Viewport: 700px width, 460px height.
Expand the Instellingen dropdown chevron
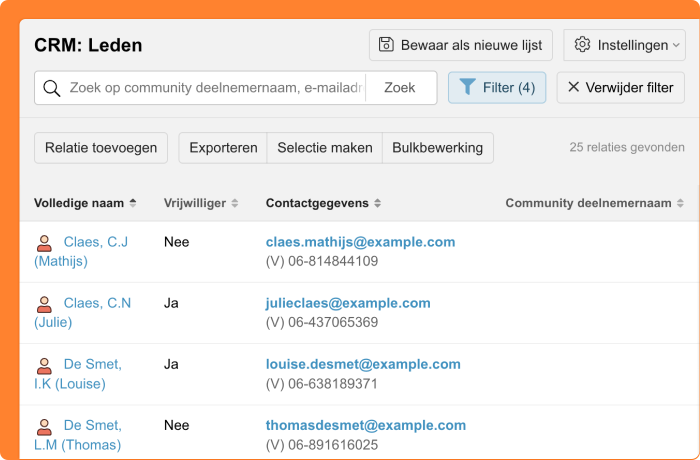click(x=676, y=45)
